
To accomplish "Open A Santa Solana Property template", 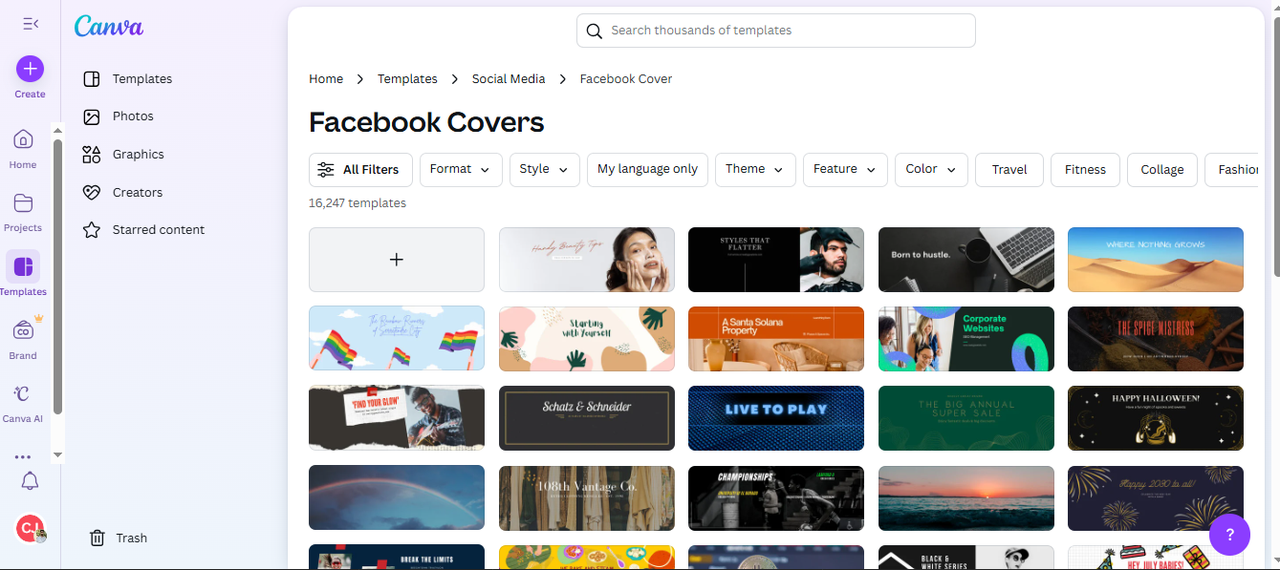I will (x=776, y=339).
